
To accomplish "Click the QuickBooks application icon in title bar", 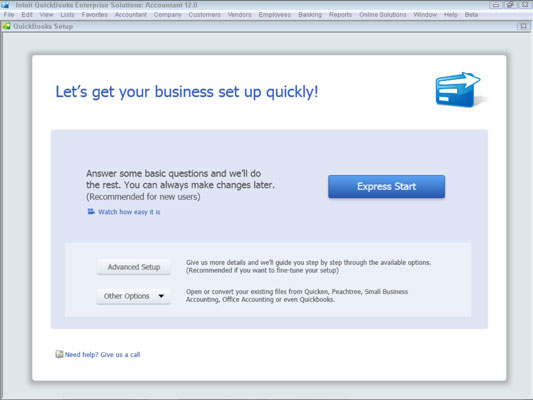I will click(5, 5).
